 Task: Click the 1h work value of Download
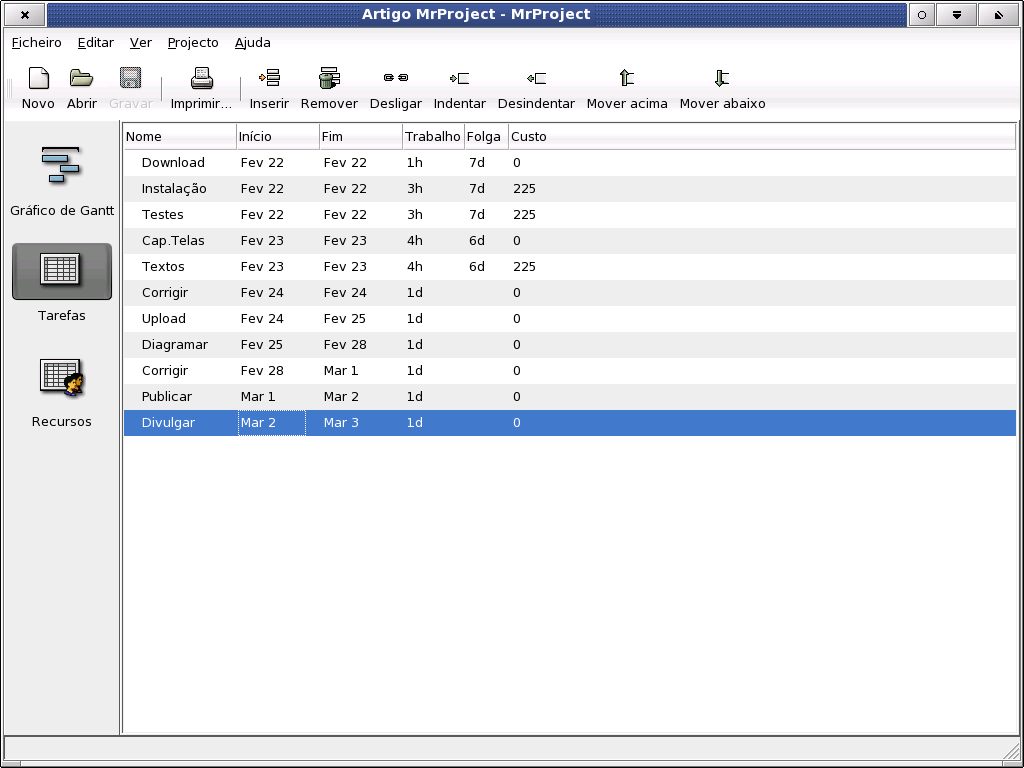[x=415, y=163]
